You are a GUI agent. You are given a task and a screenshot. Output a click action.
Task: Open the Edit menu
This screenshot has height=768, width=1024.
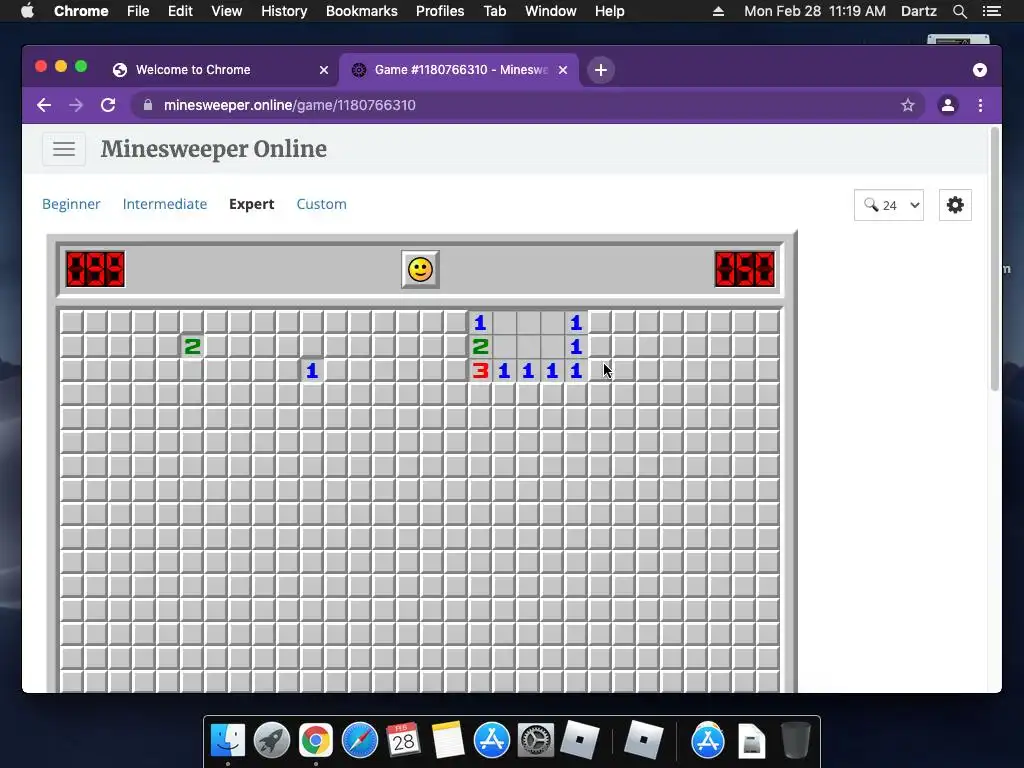[180, 11]
